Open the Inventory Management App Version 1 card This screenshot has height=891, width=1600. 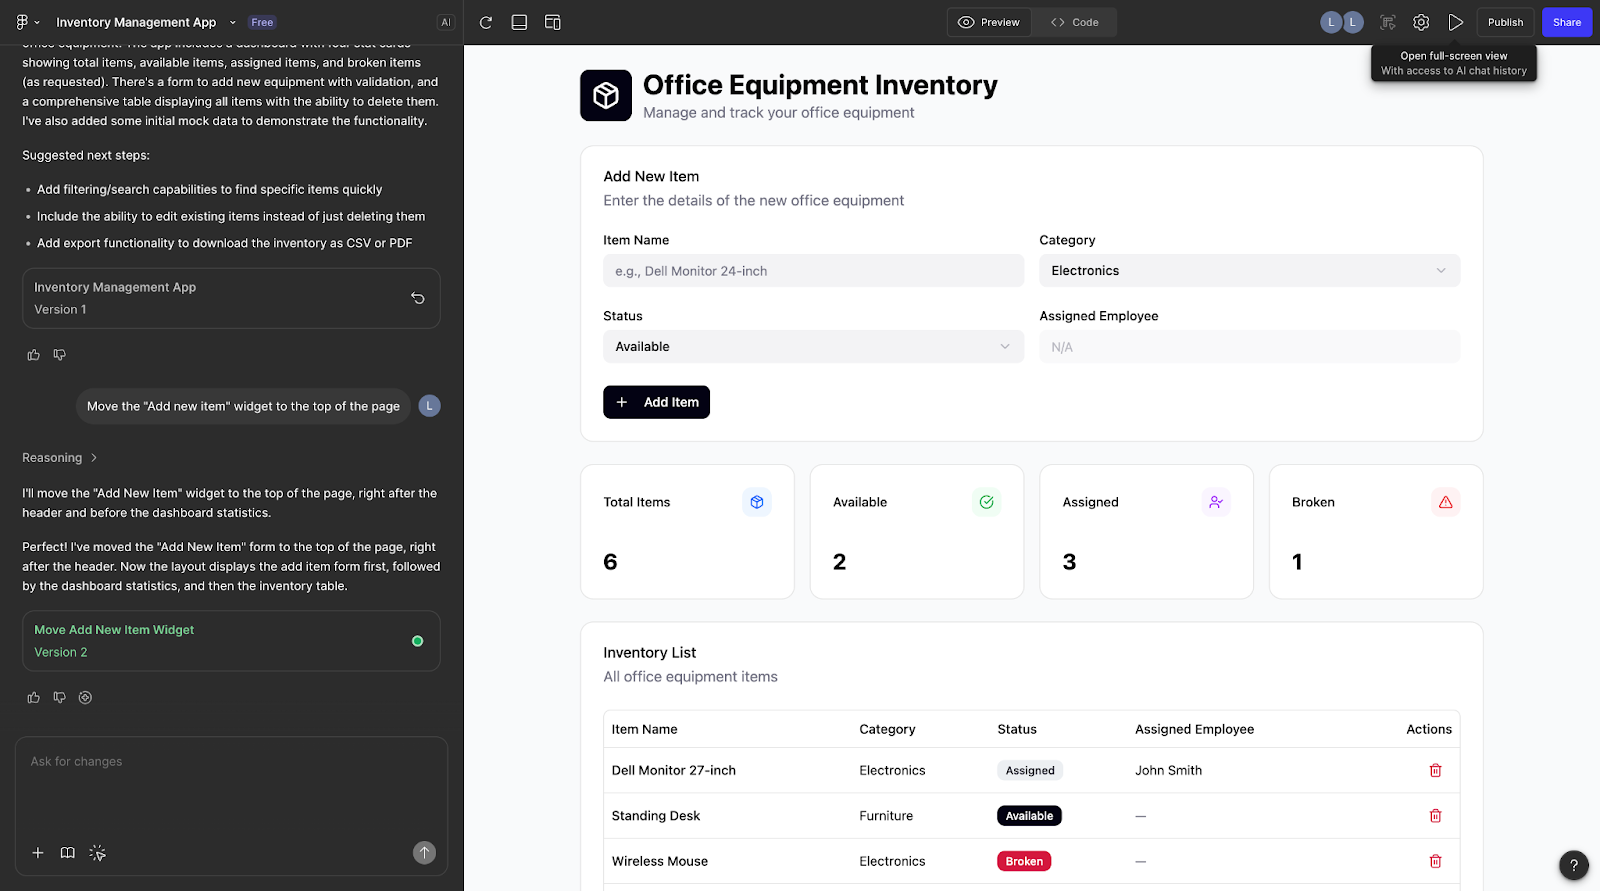pos(231,298)
